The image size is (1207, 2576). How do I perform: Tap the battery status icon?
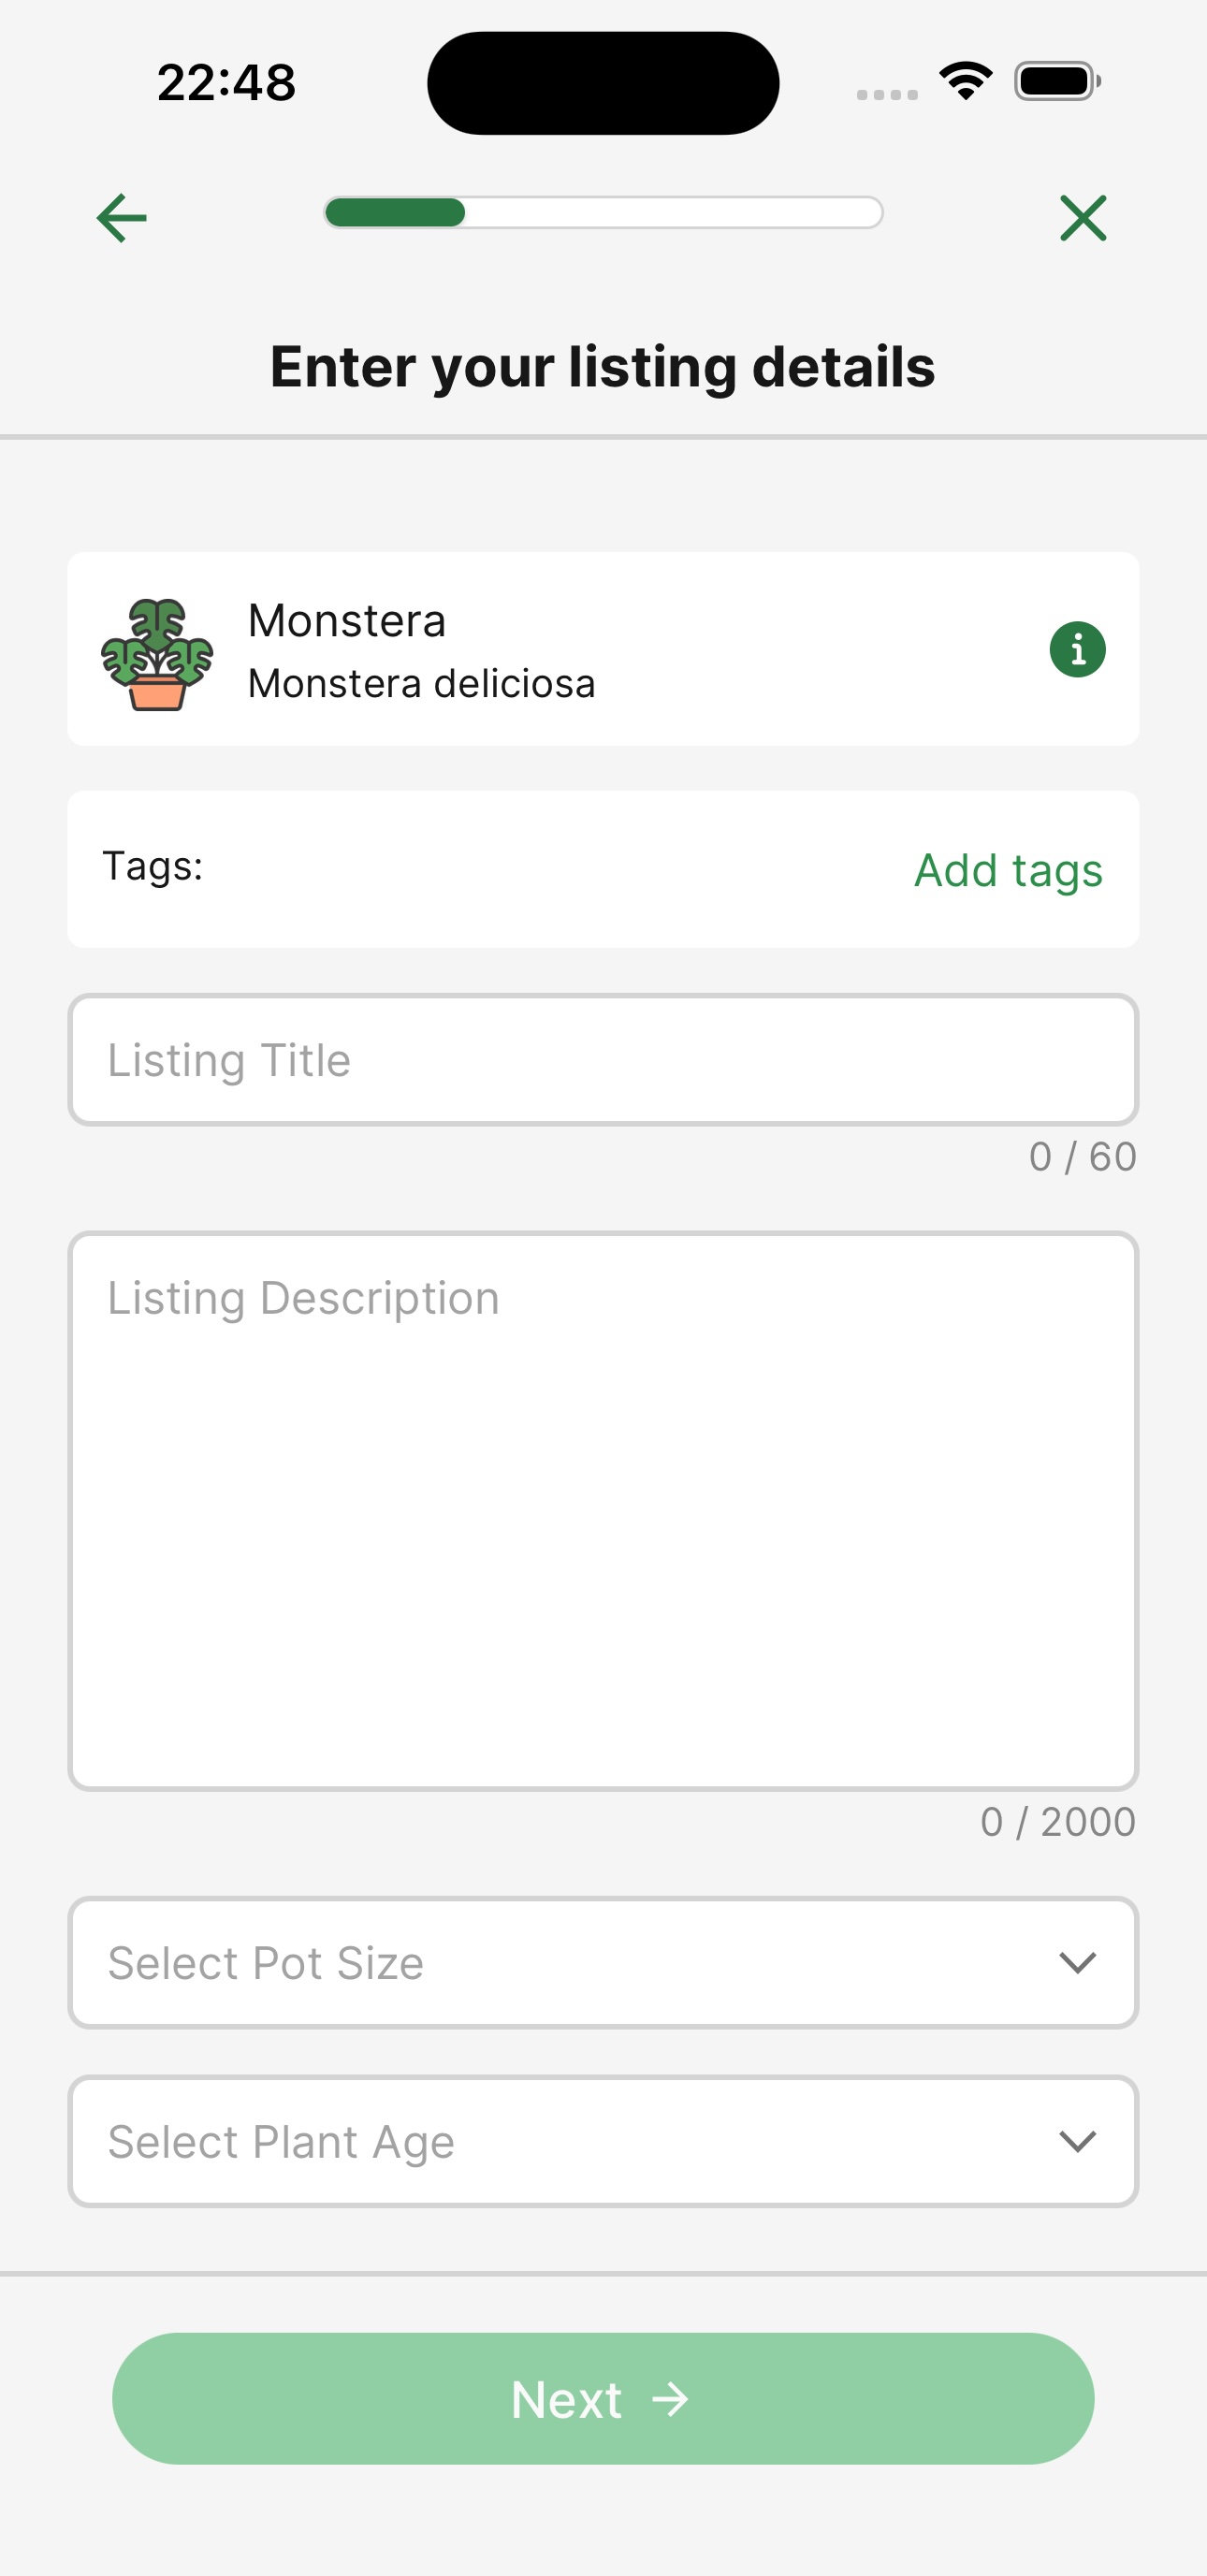pyautogui.click(x=1057, y=81)
